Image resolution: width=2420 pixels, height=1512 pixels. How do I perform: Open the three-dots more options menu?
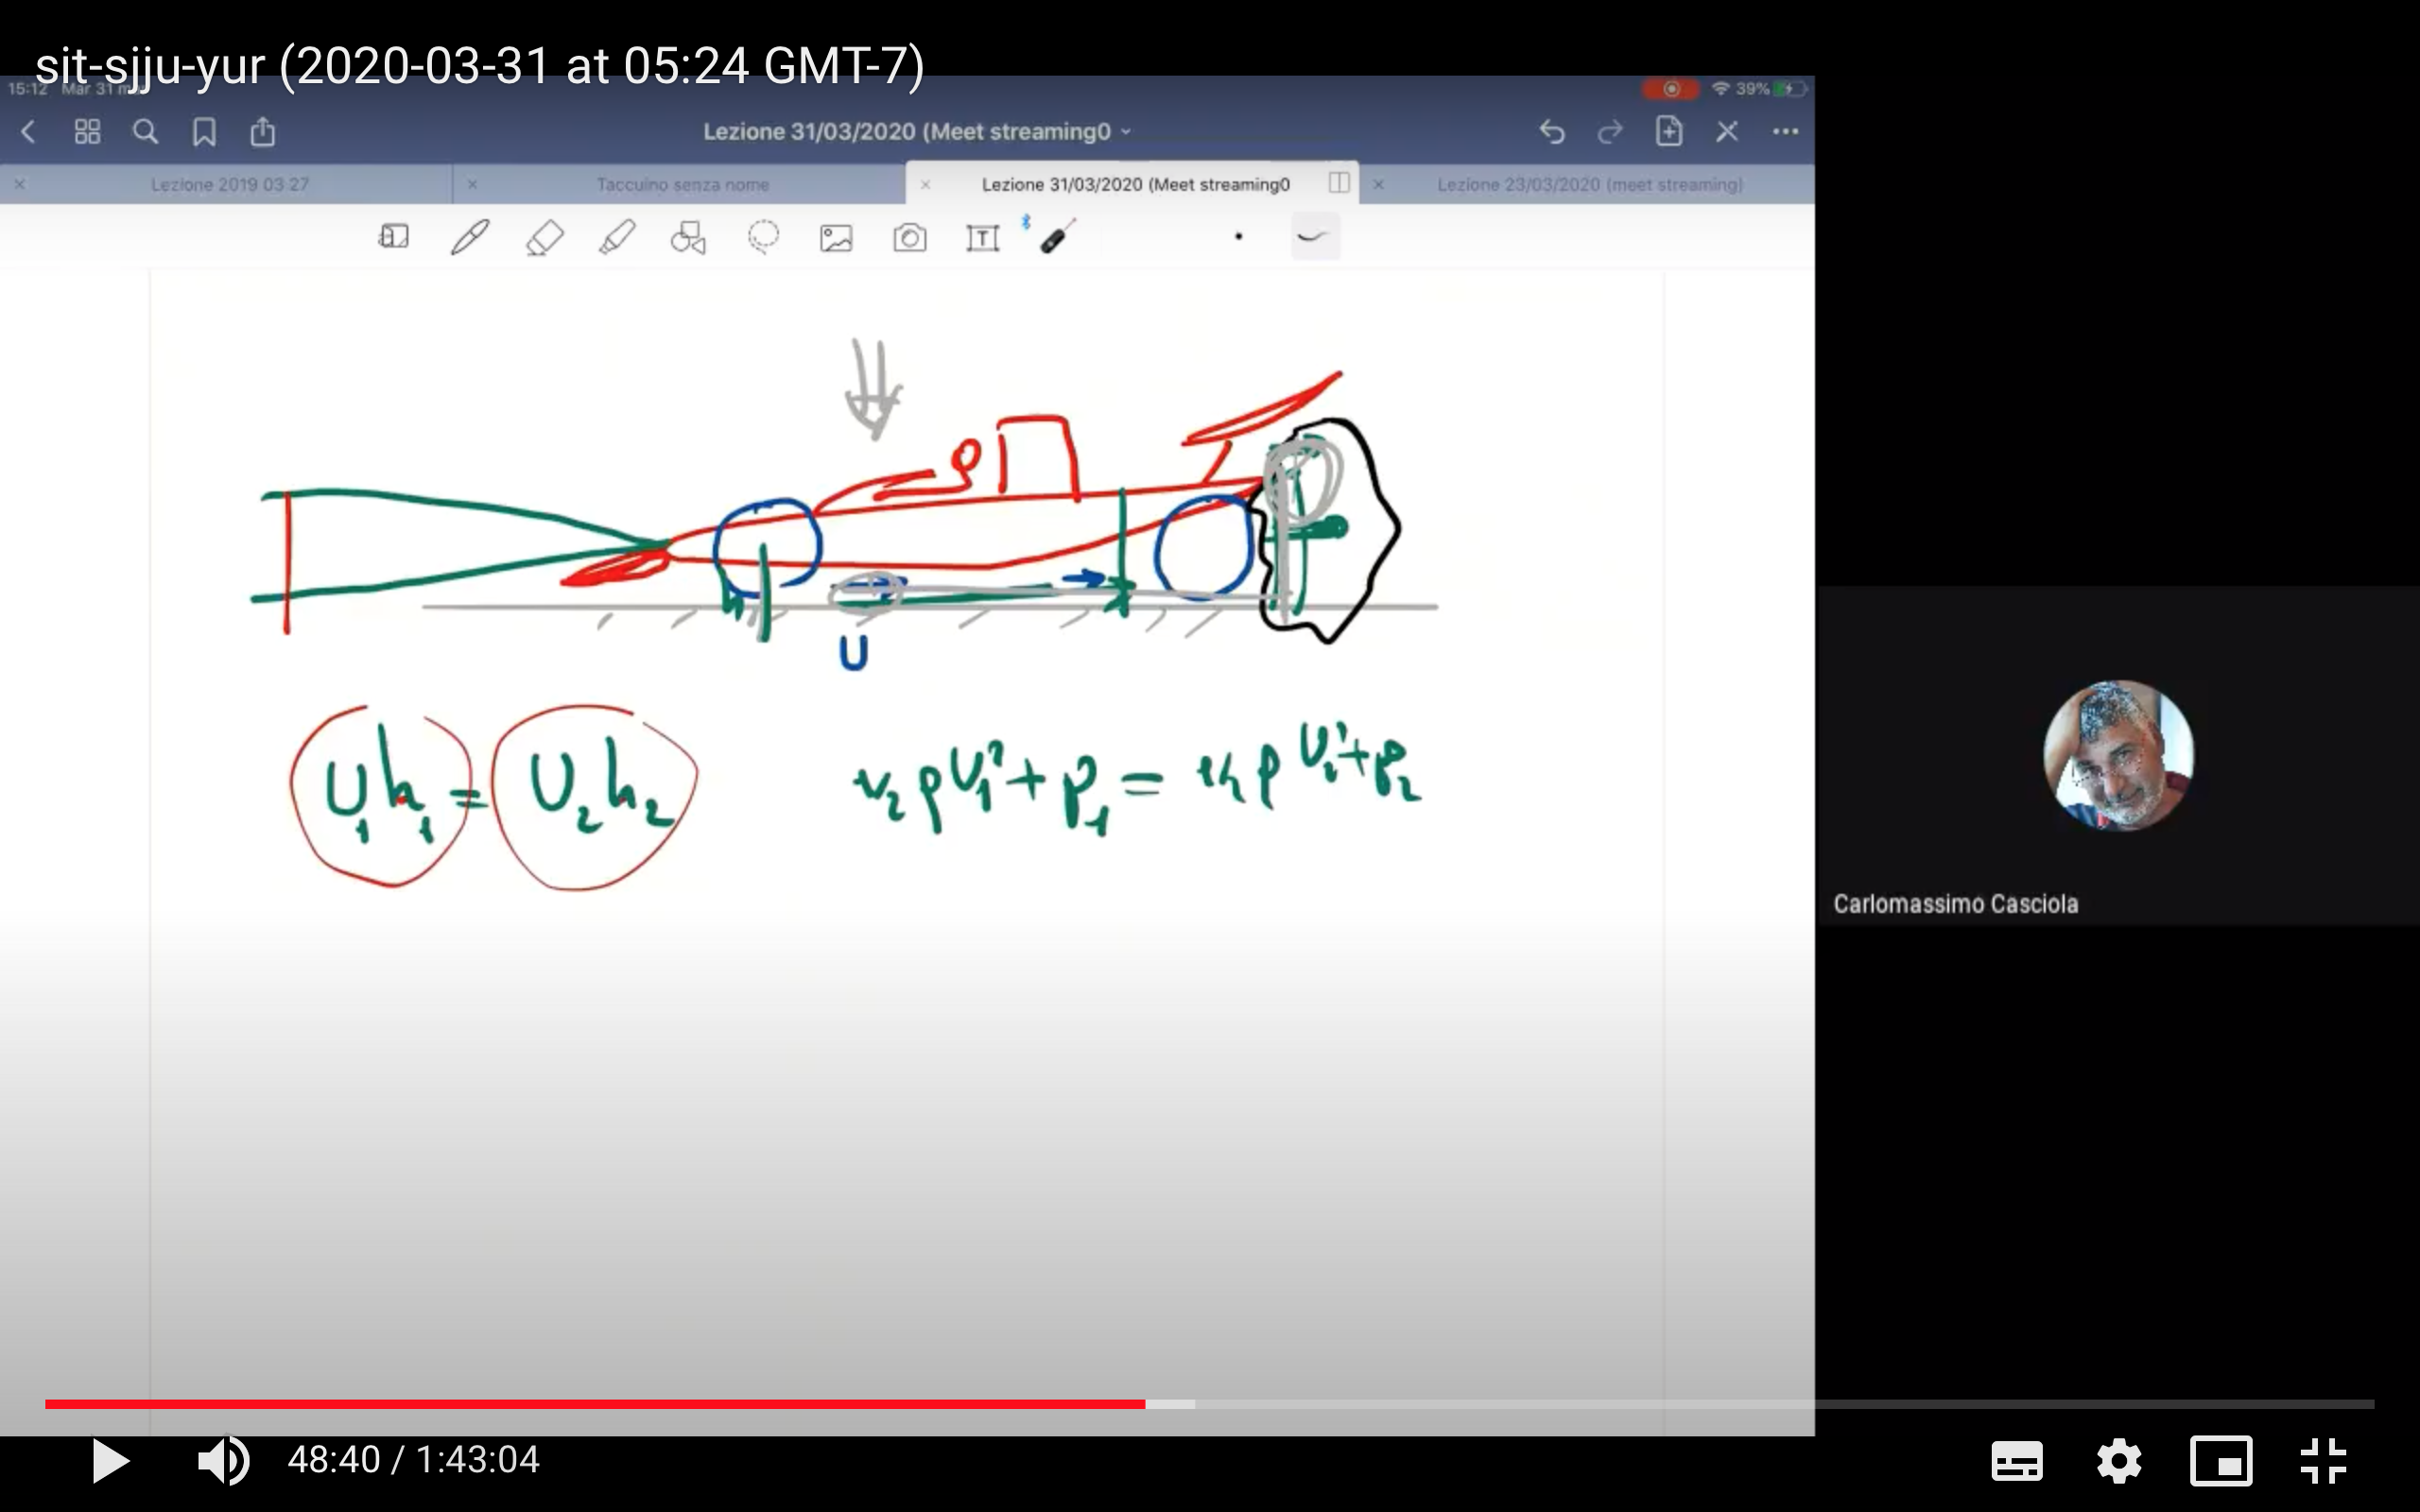(x=1785, y=132)
